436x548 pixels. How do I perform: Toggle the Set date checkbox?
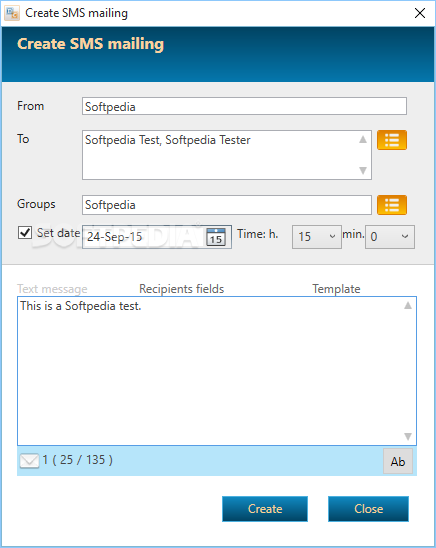[25, 233]
